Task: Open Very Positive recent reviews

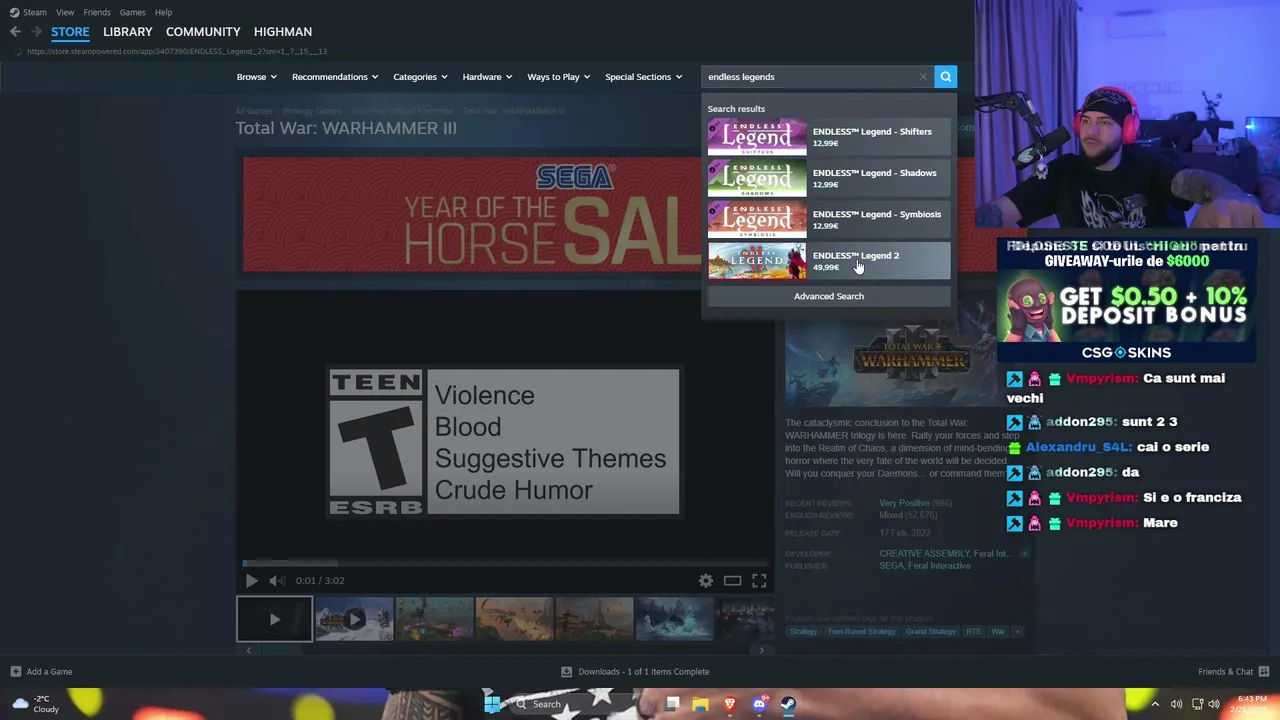Action: (904, 503)
